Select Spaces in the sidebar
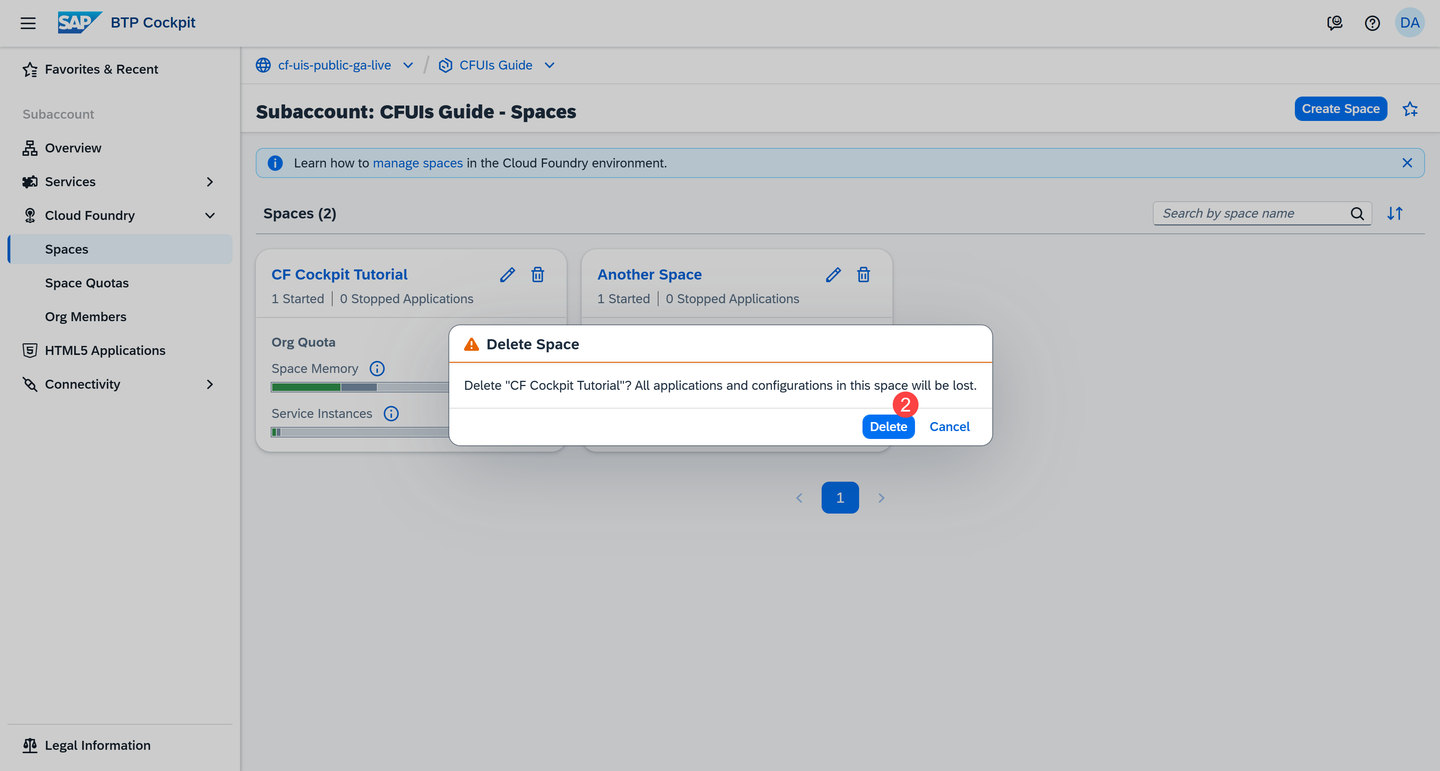This screenshot has width=1440, height=771. [120, 250]
